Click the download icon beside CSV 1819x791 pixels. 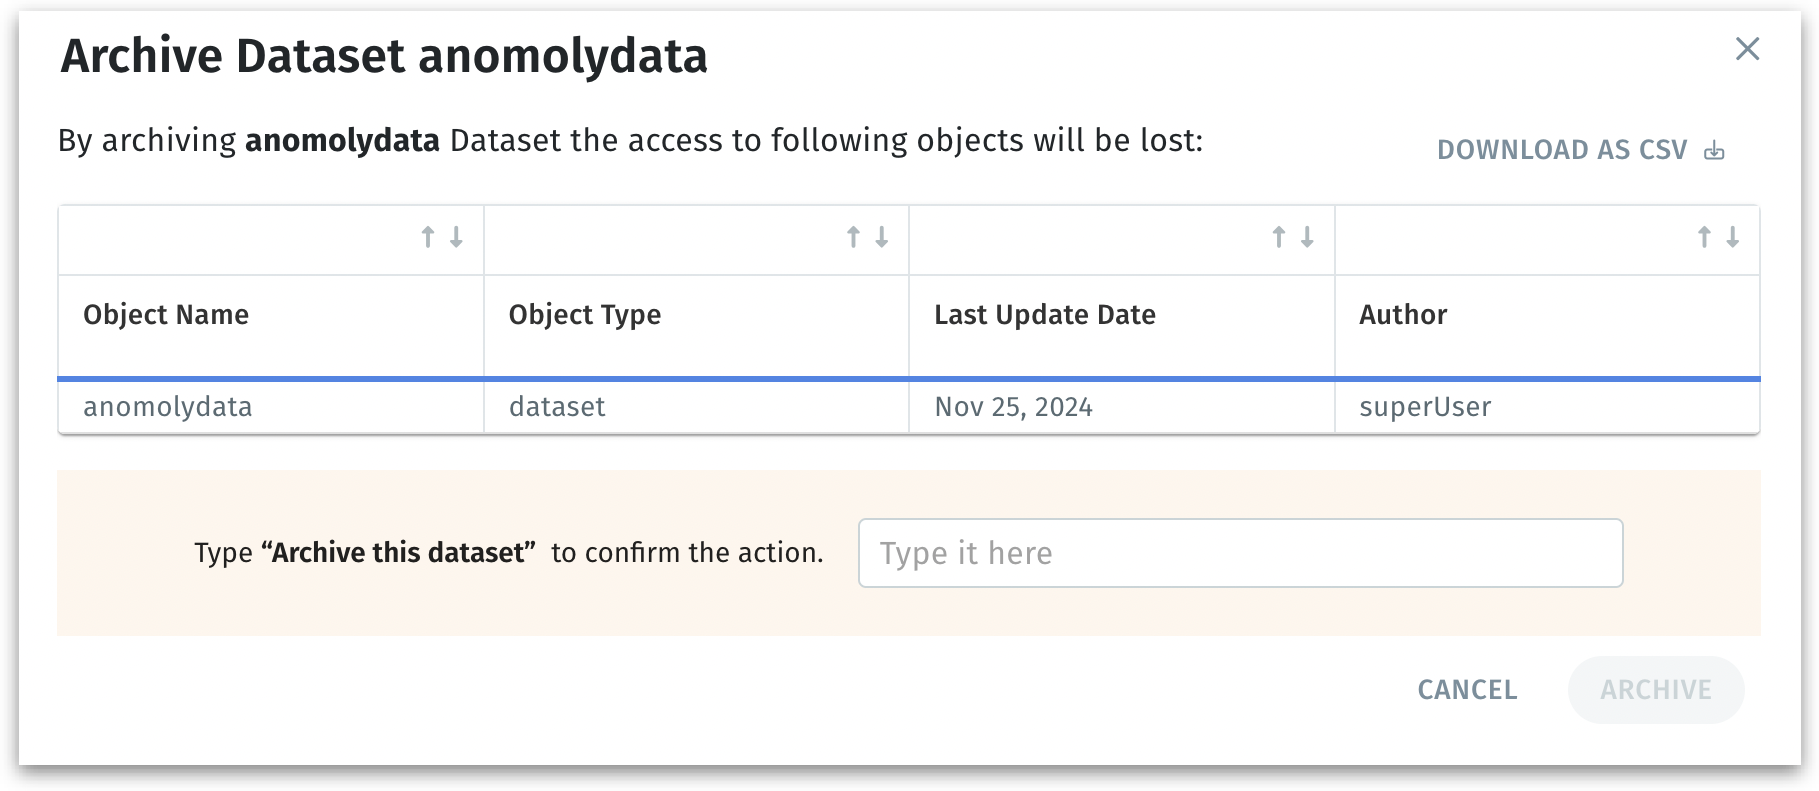point(1715,150)
